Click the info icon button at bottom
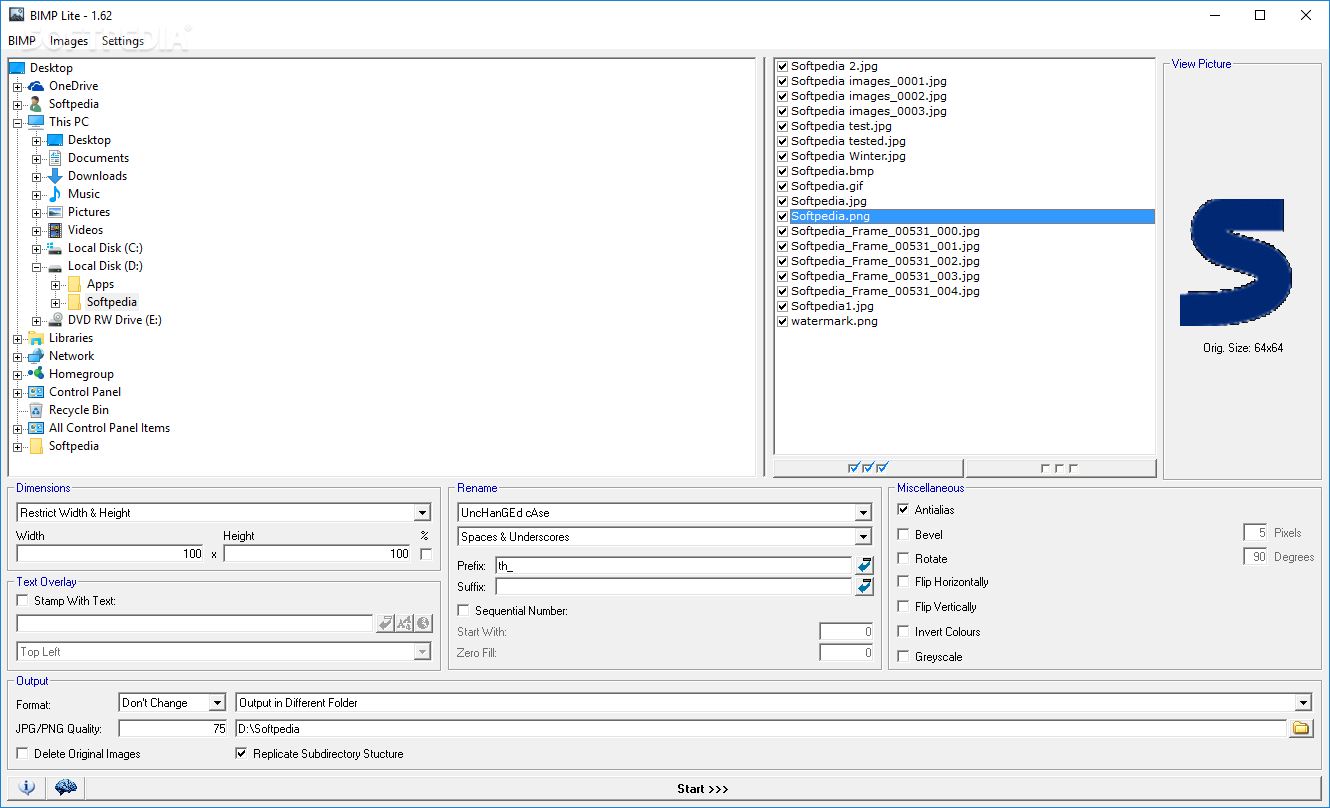The image size is (1330, 808). click(26, 788)
